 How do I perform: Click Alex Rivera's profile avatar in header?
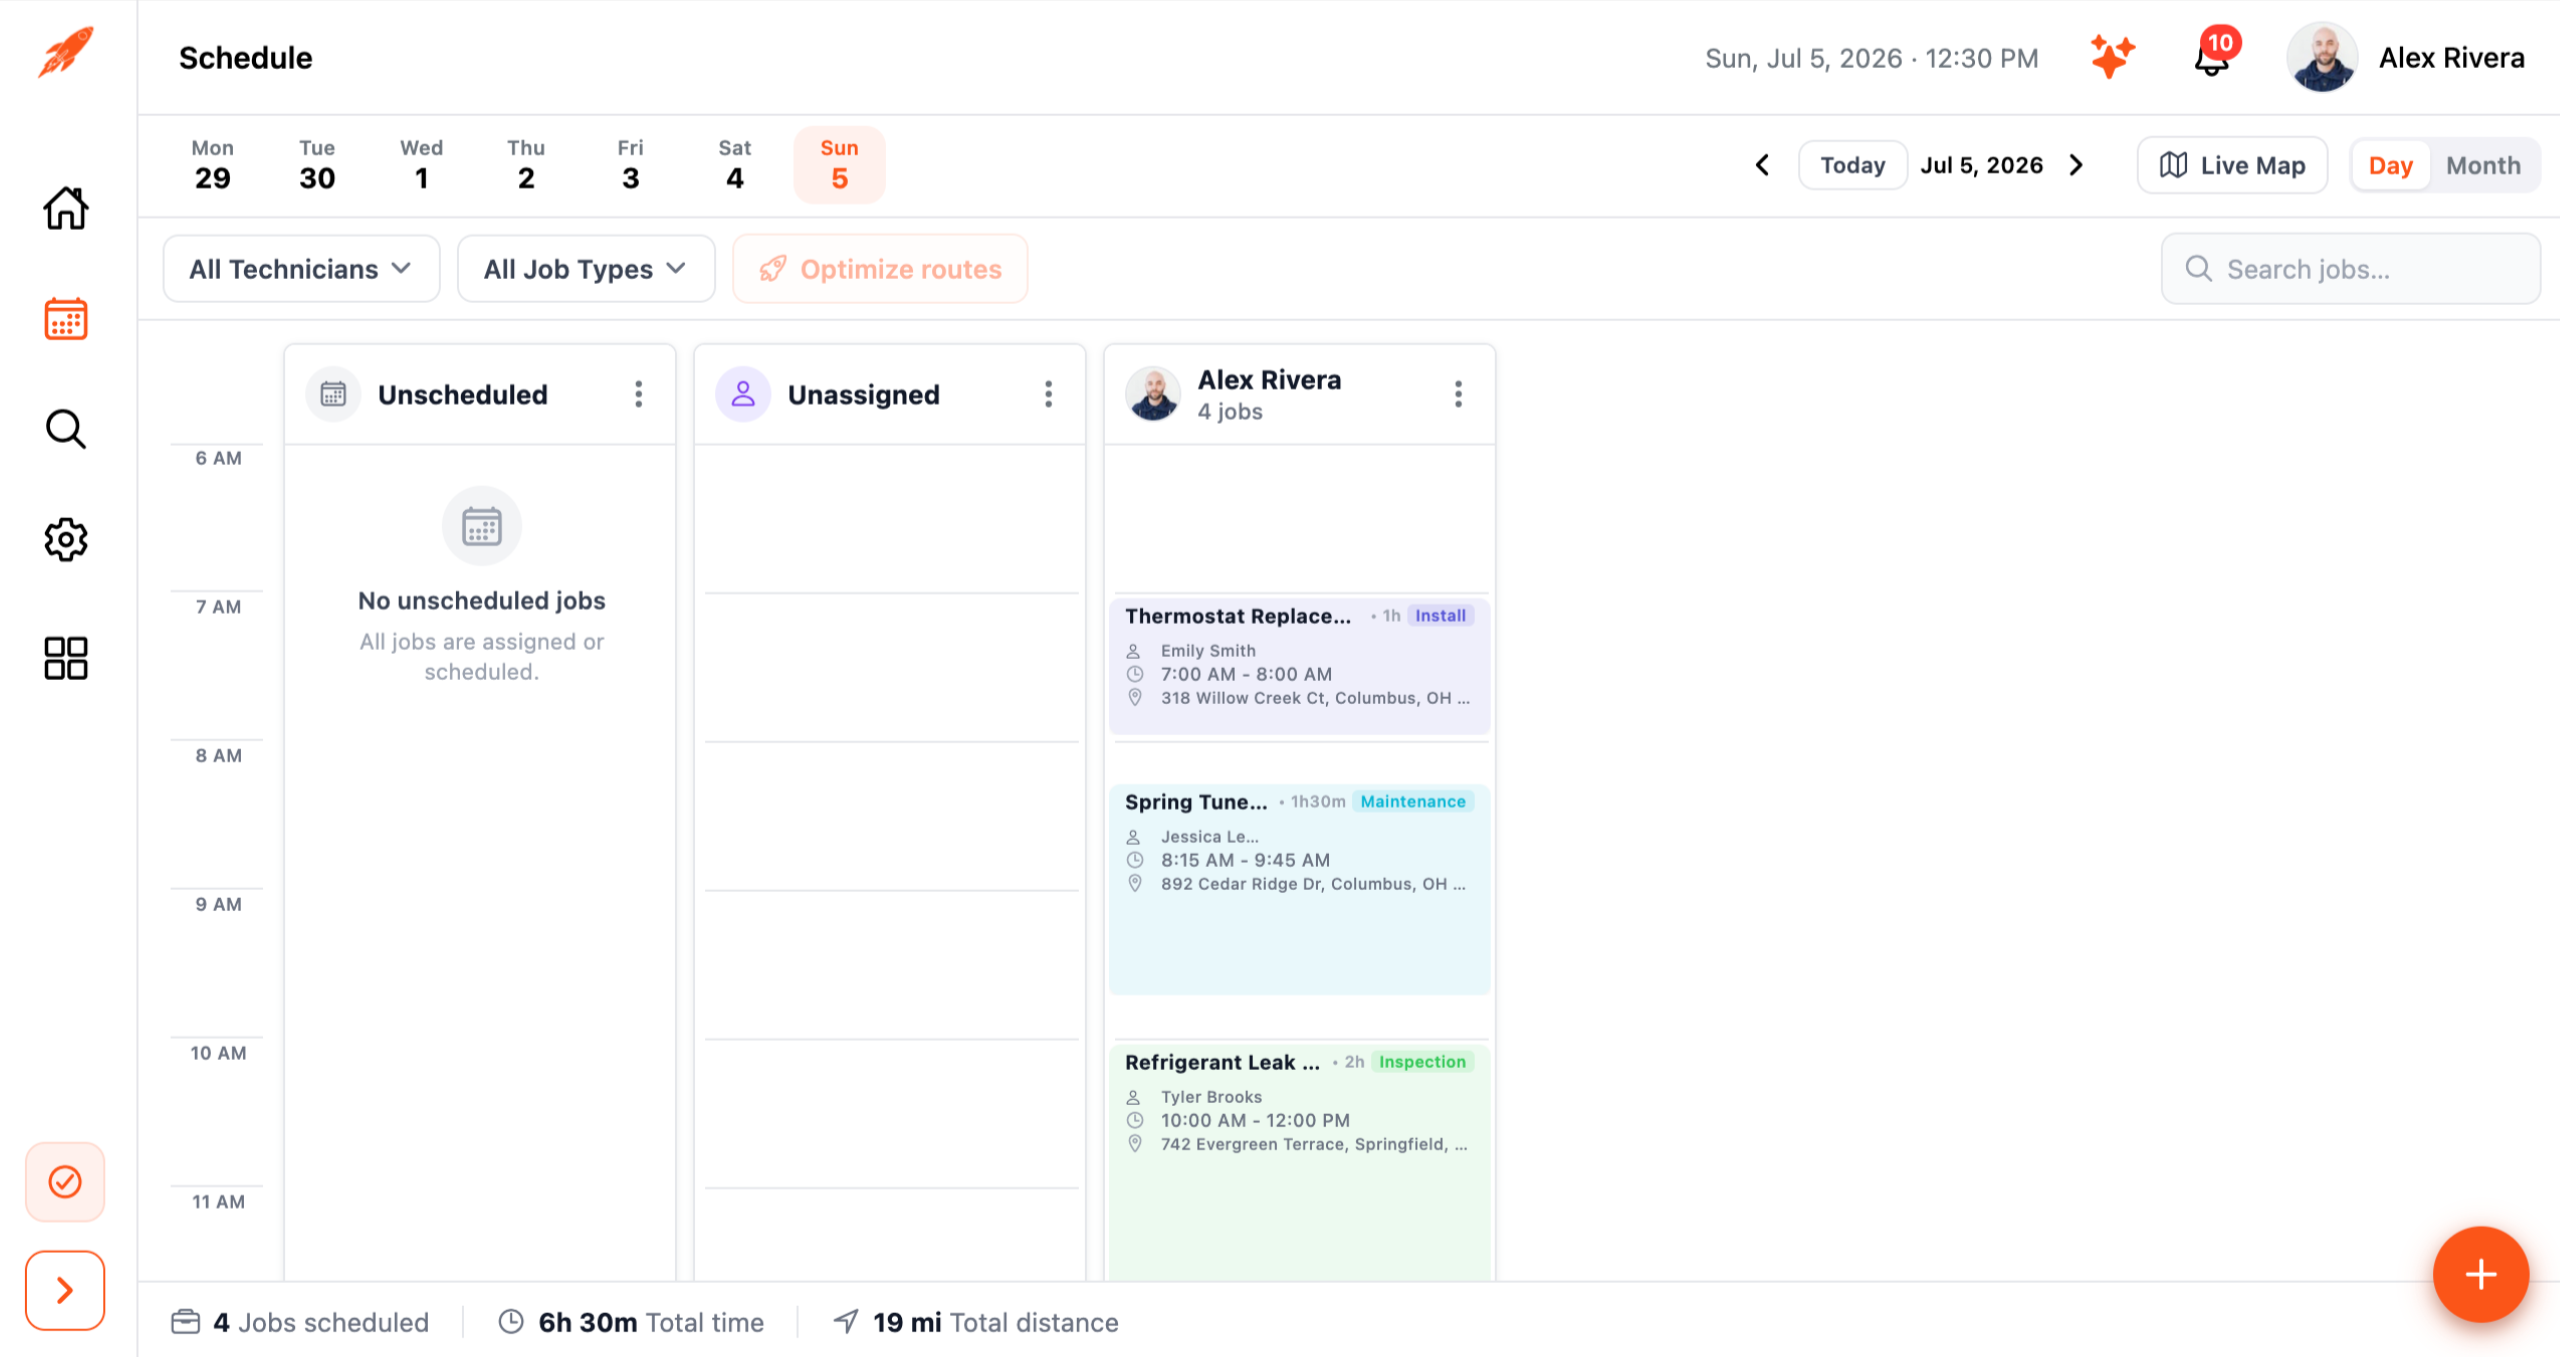click(2322, 57)
